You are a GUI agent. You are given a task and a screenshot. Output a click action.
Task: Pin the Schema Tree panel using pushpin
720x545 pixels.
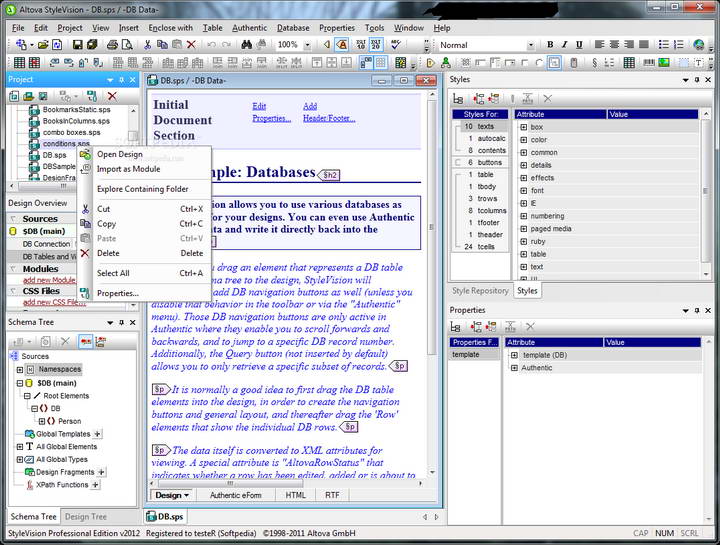(x=119, y=324)
